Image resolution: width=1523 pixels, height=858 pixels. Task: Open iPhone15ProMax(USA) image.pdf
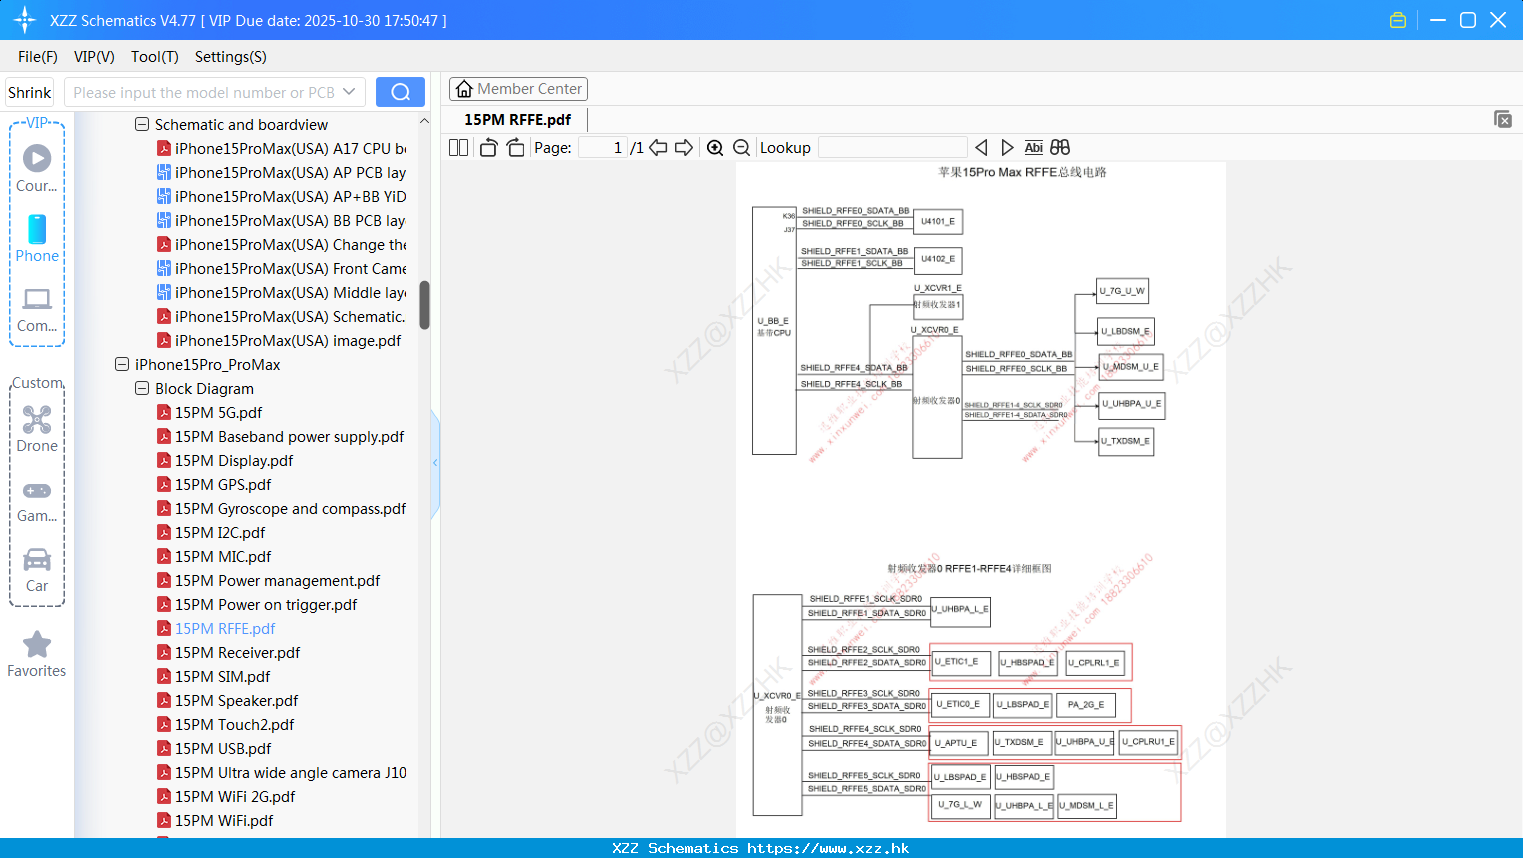(279, 341)
